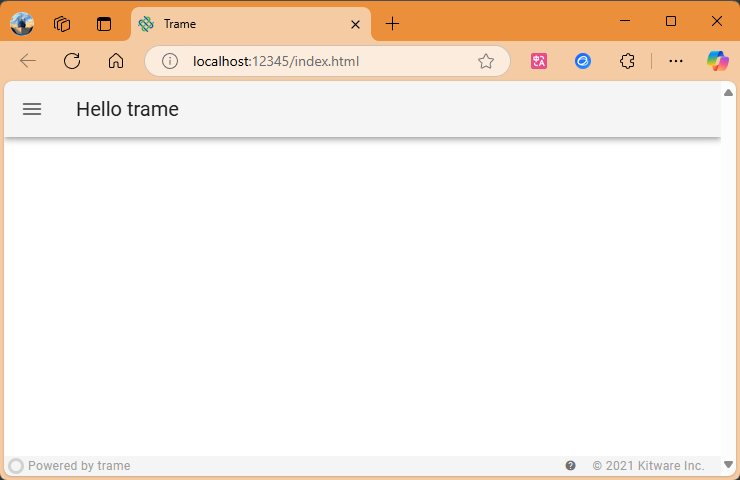Click the blue circular extension icon

(583, 61)
